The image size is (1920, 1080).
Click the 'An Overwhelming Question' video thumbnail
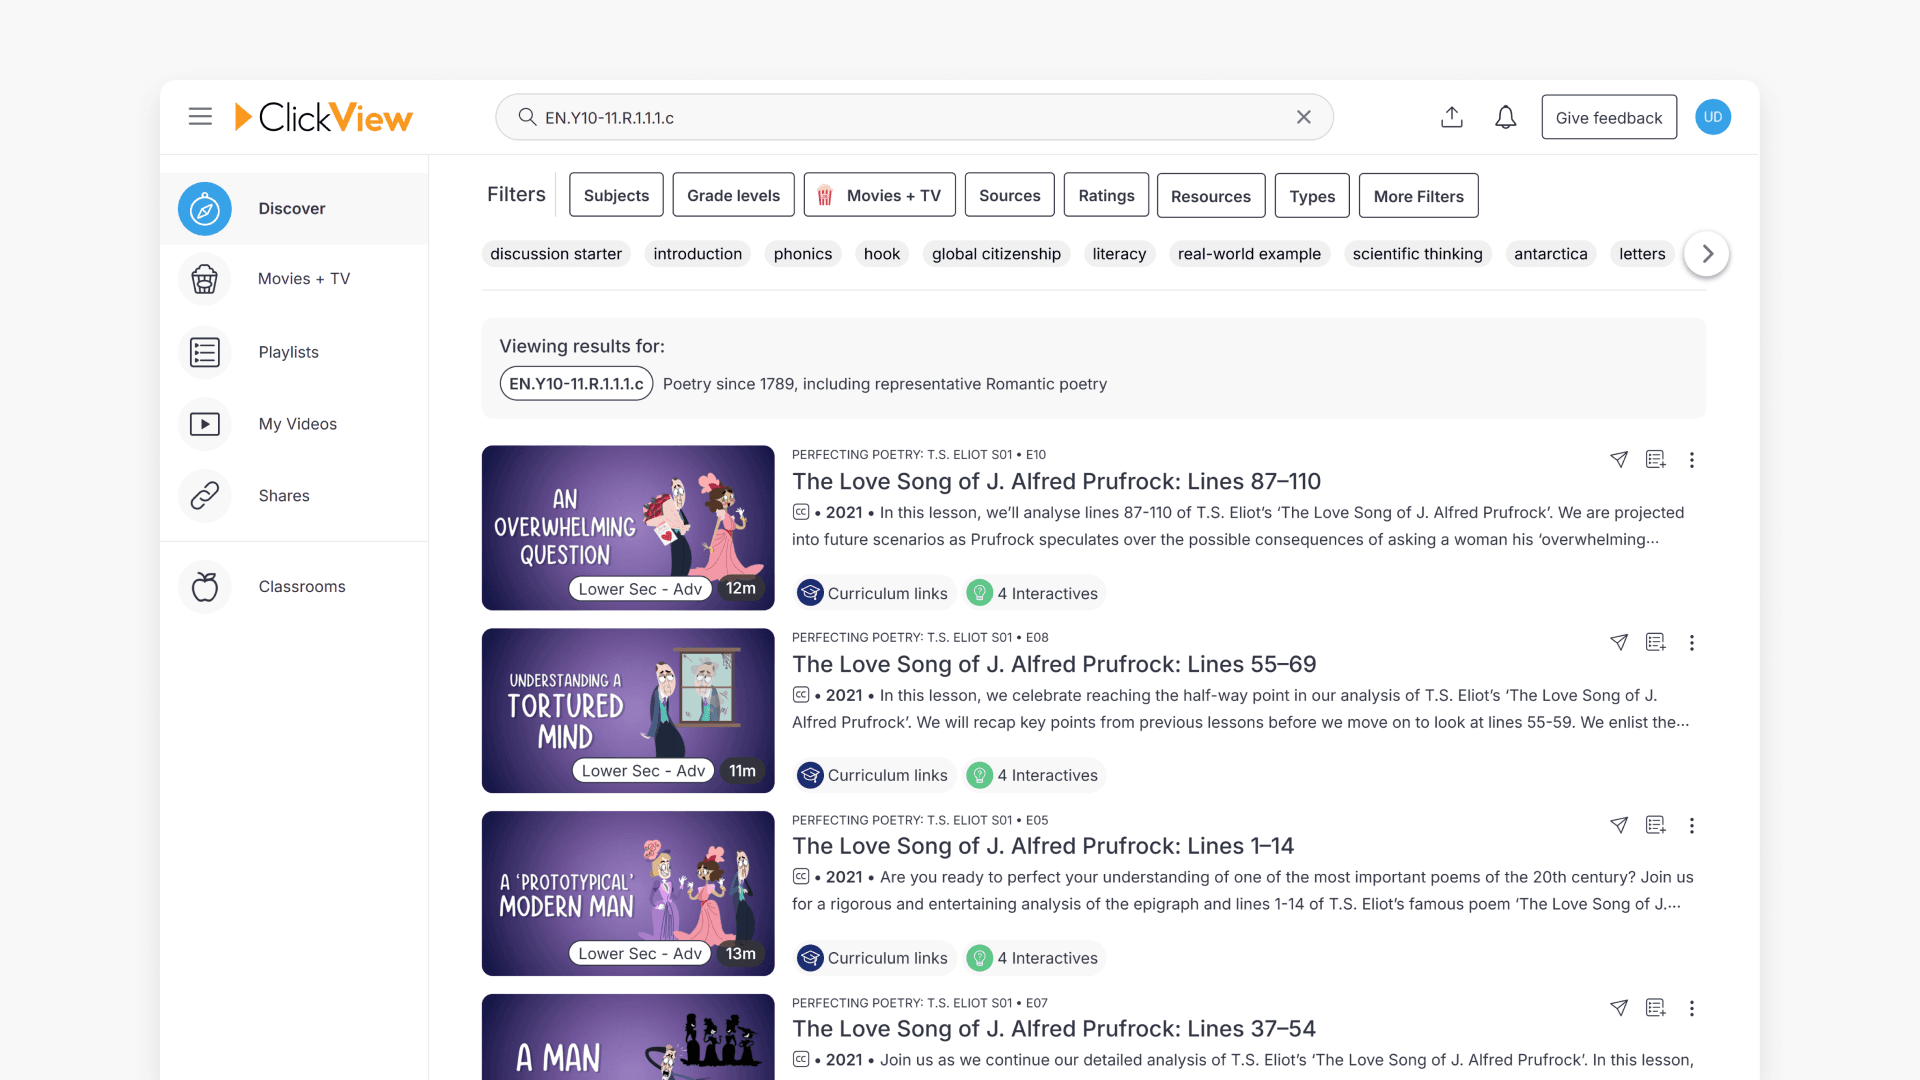coord(627,527)
